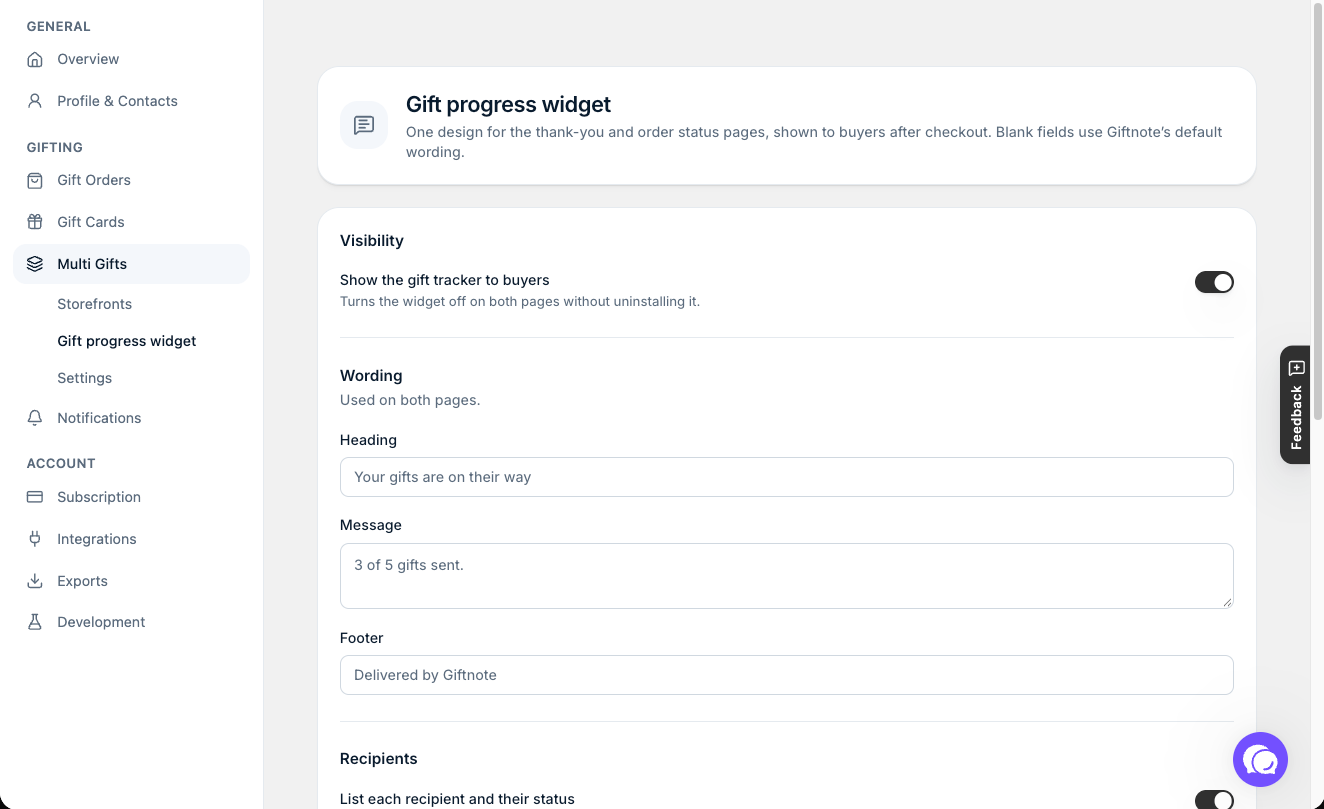Click the 'Gift progress widget' page title
Viewport: 1324px width, 809px height.
[508, 104]
